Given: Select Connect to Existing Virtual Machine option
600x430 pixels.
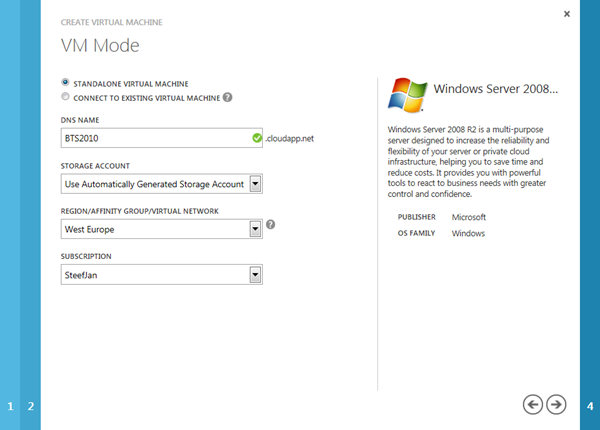Looking at the screenshot, I should point(66,97).
